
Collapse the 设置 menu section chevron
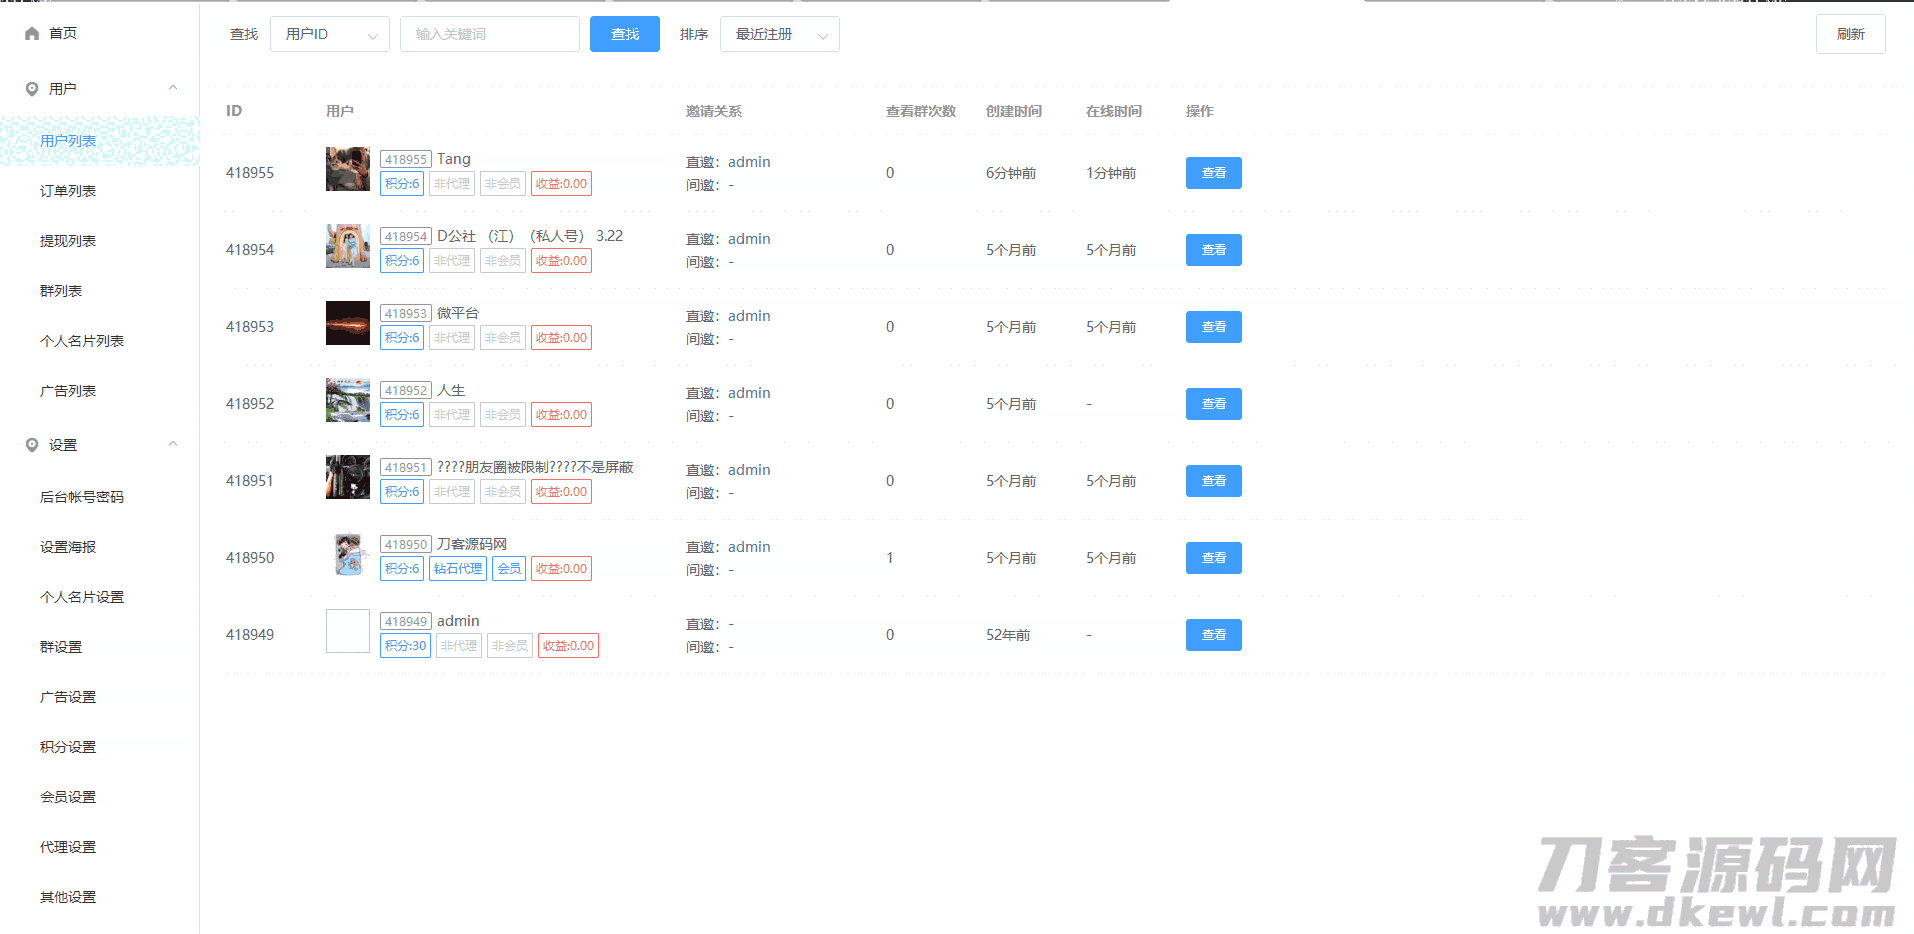173,444
